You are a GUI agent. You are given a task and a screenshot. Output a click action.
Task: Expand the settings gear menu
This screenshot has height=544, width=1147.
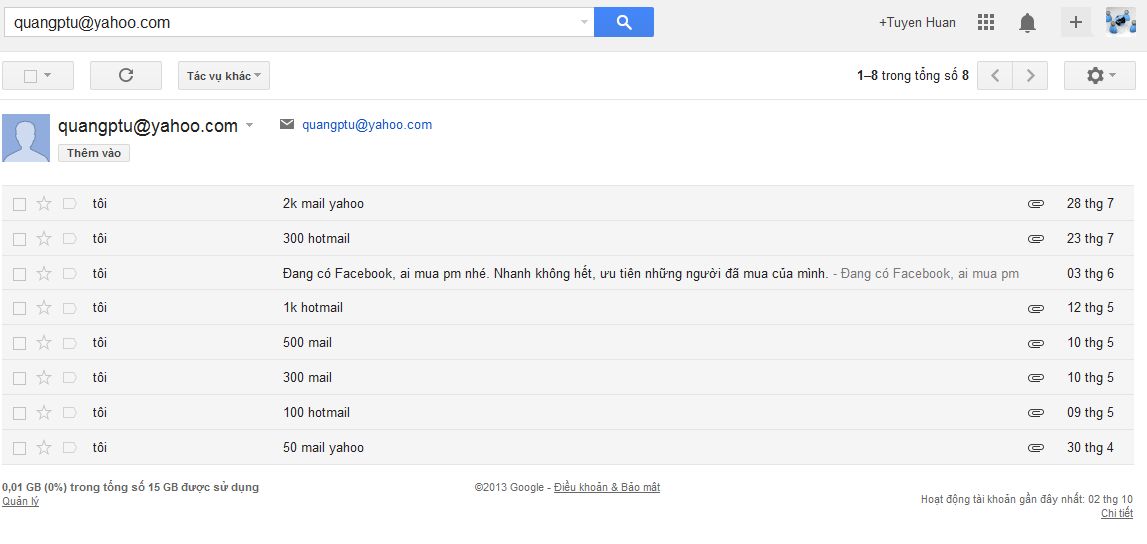pyautogui.click(x=1100, y=75)
